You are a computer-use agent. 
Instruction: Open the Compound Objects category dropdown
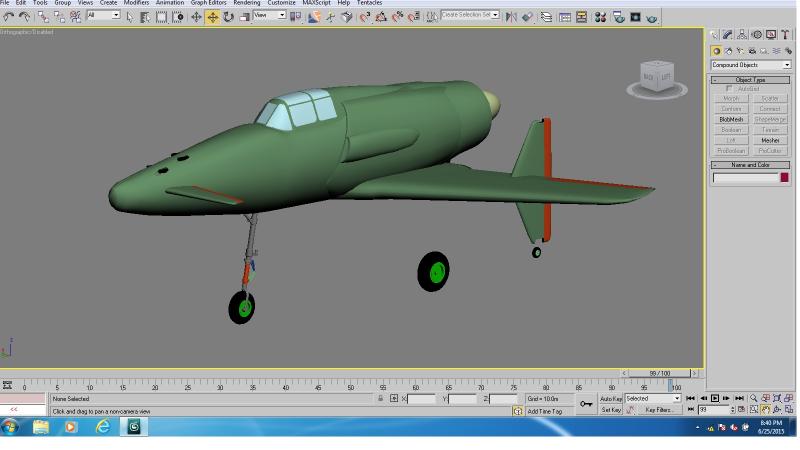pyautogui.click(x=751, y=65)
